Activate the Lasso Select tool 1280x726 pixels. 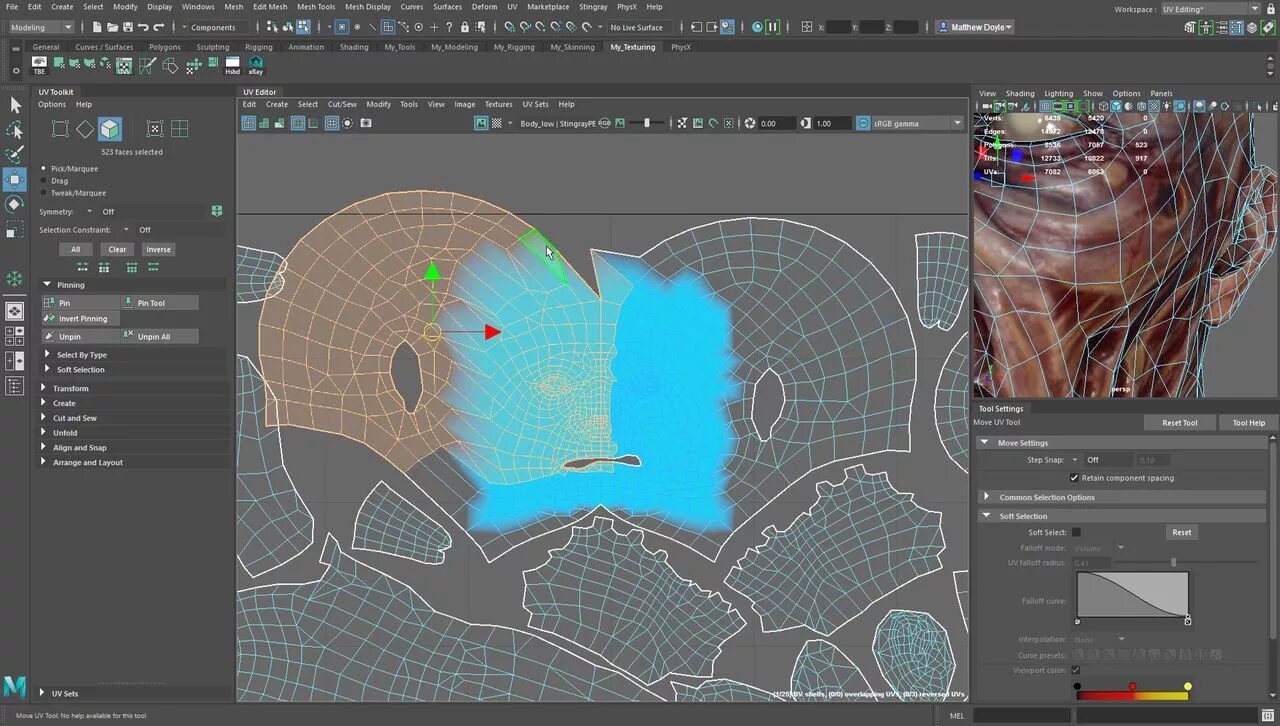(x=15, y=130)
